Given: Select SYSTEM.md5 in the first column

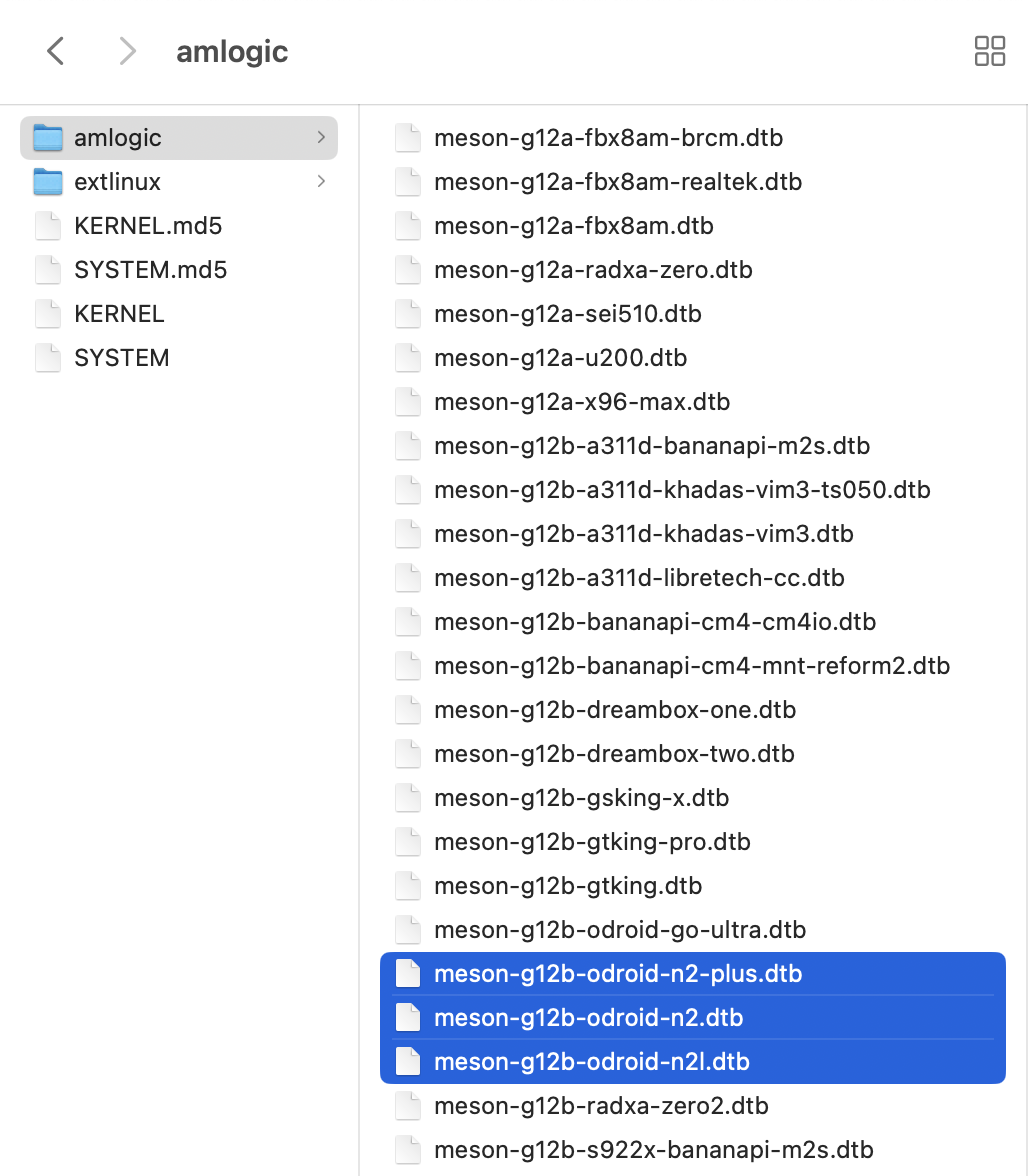Looking at the screenshot, I should click(150, 270).
